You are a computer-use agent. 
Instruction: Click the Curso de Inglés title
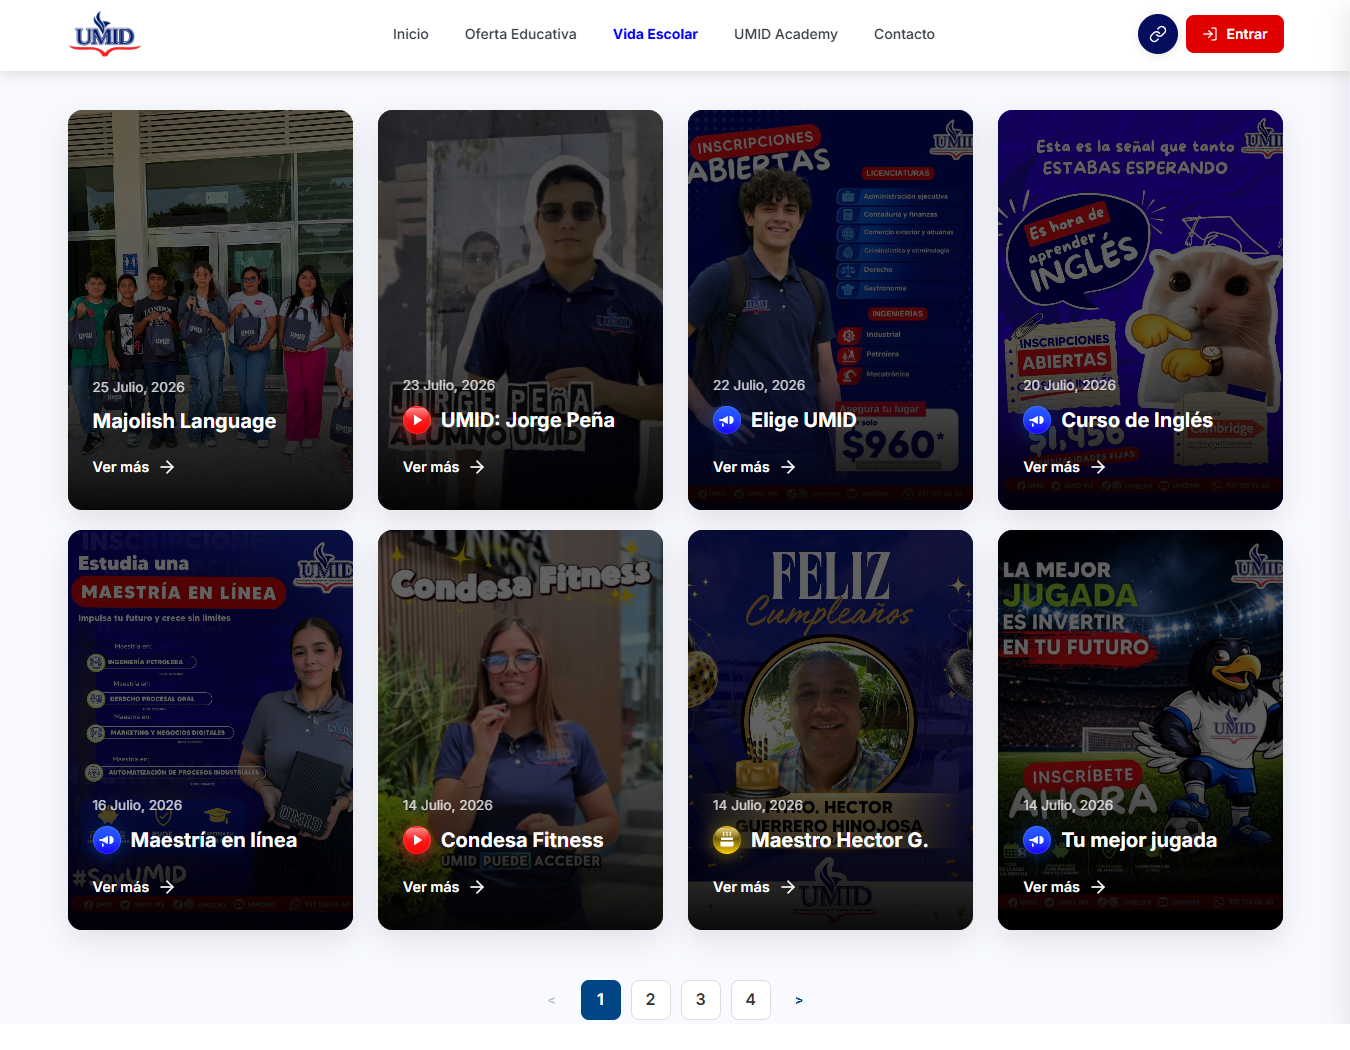tap(1137, 420)
